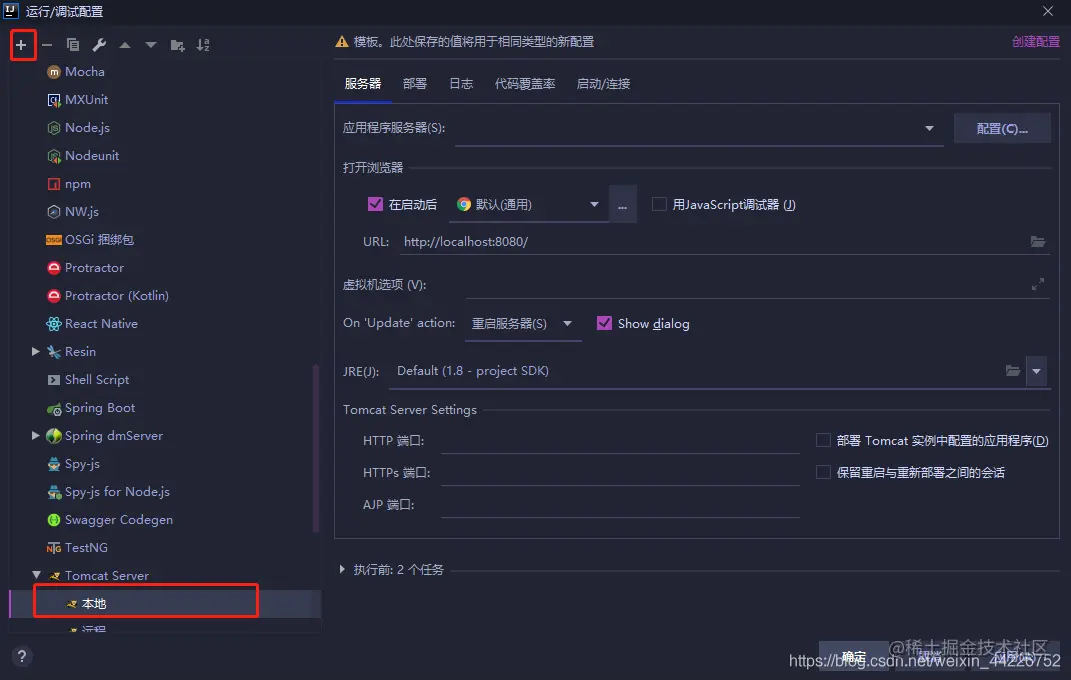Sort configurations alphabetically

coord(205,45)
